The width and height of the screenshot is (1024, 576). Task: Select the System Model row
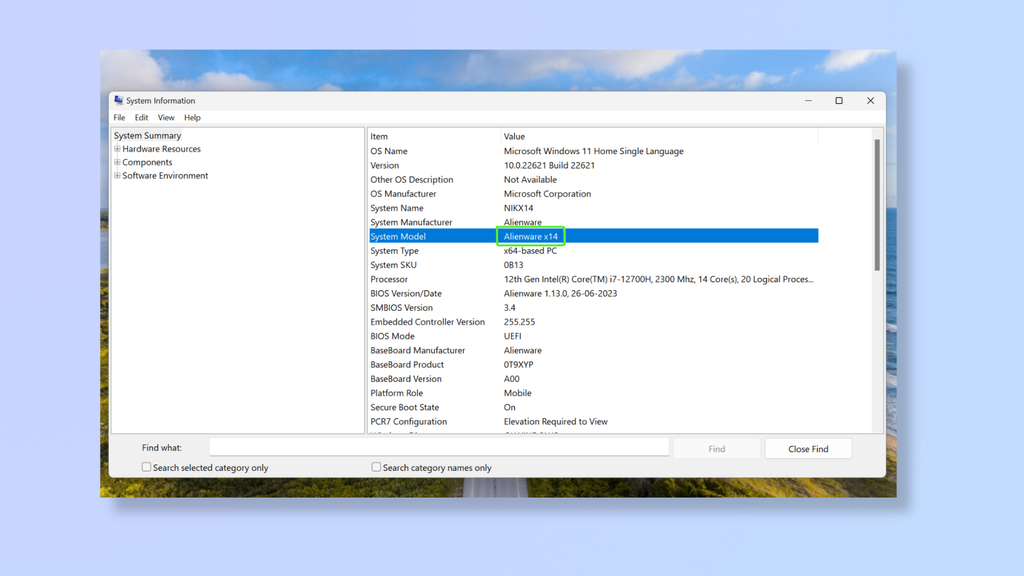(420, 235)
